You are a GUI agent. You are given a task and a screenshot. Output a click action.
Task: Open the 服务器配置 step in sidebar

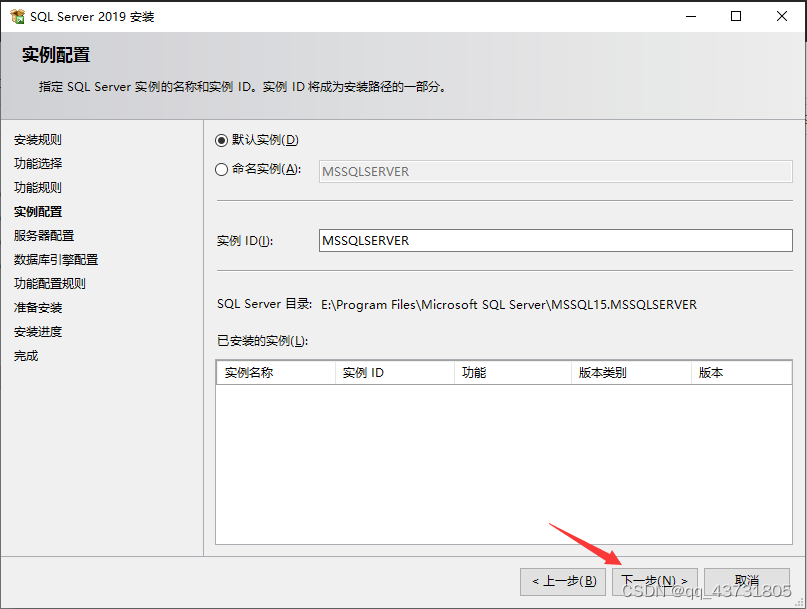(x=44, y=236)
